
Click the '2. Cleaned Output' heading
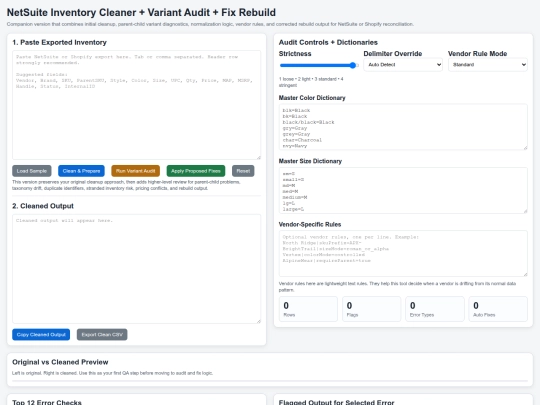coord(43,206)
